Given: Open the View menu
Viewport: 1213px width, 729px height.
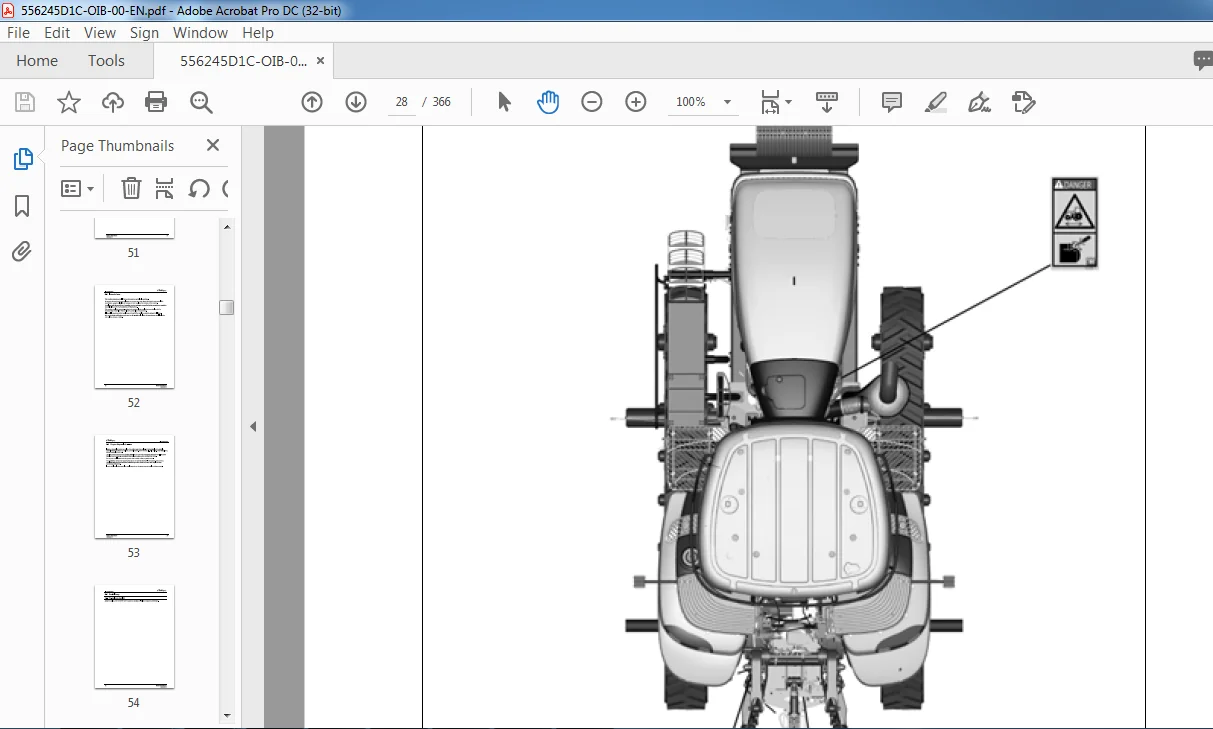Looking at the screenshot, I should [100, 32].
